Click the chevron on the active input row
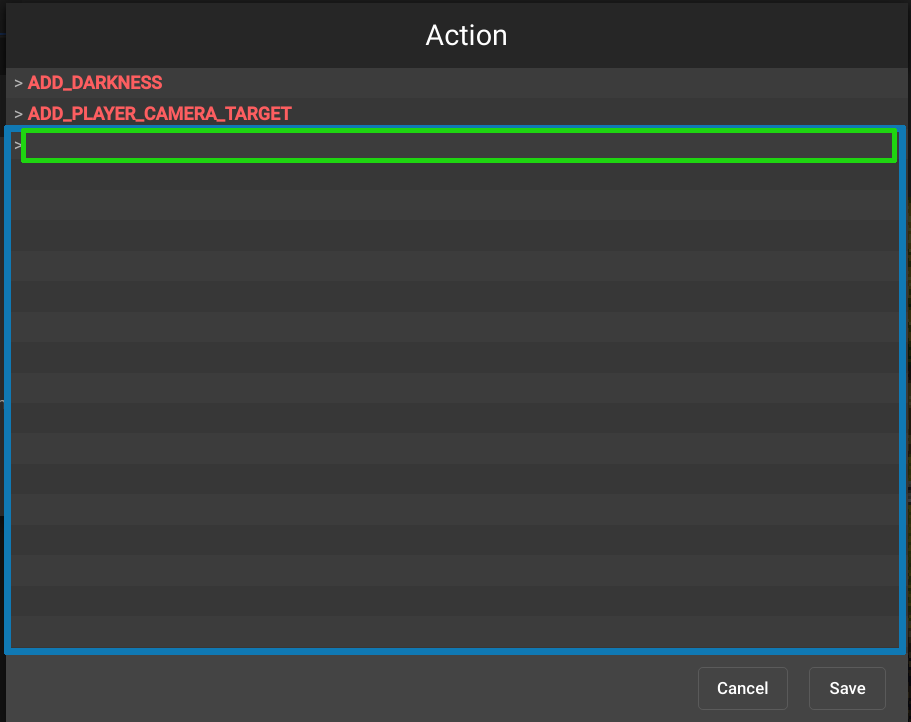 [18, 145]
